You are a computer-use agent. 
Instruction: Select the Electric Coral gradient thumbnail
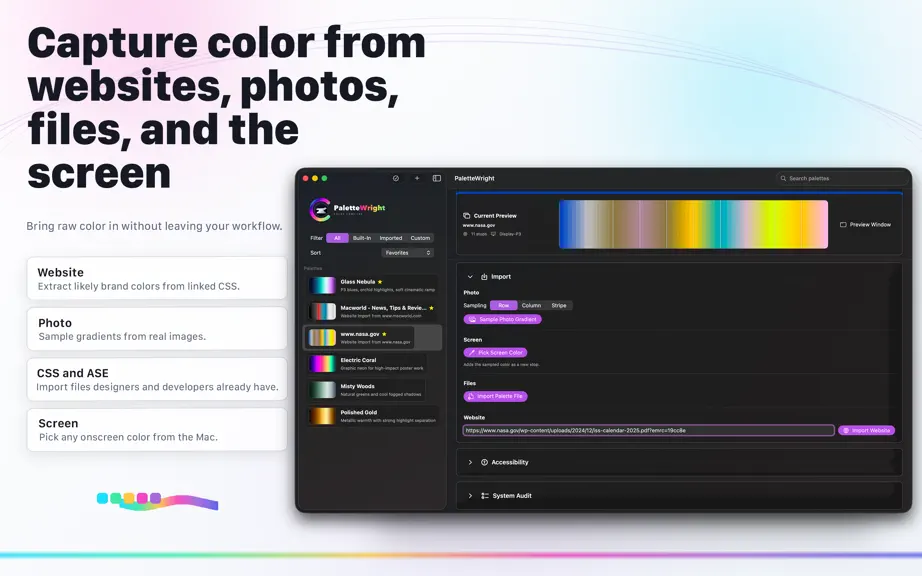(322, 364)
